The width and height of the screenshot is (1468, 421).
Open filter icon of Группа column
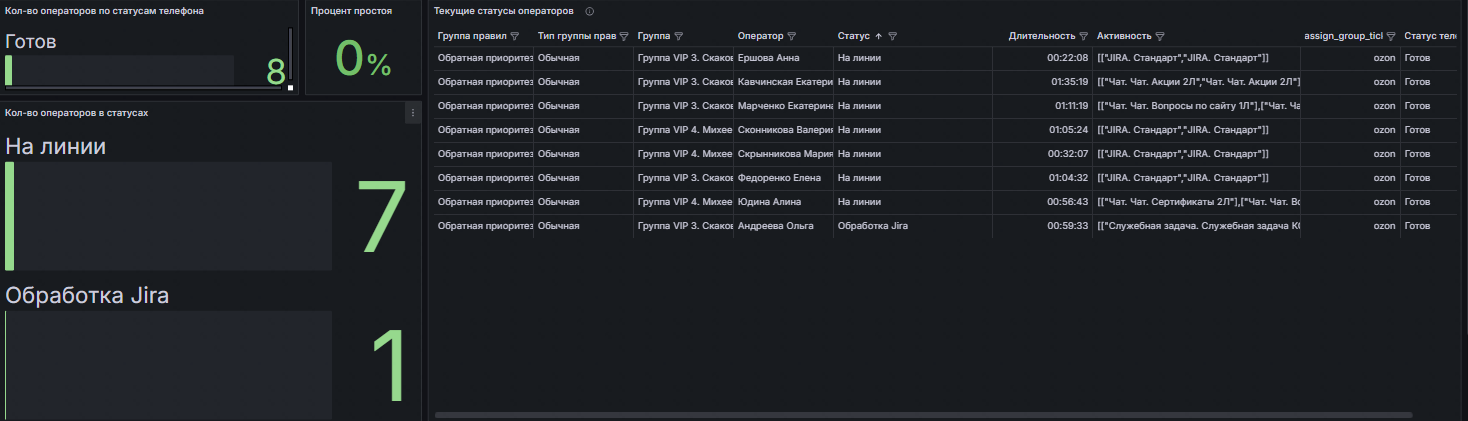[x=679, y=36]
